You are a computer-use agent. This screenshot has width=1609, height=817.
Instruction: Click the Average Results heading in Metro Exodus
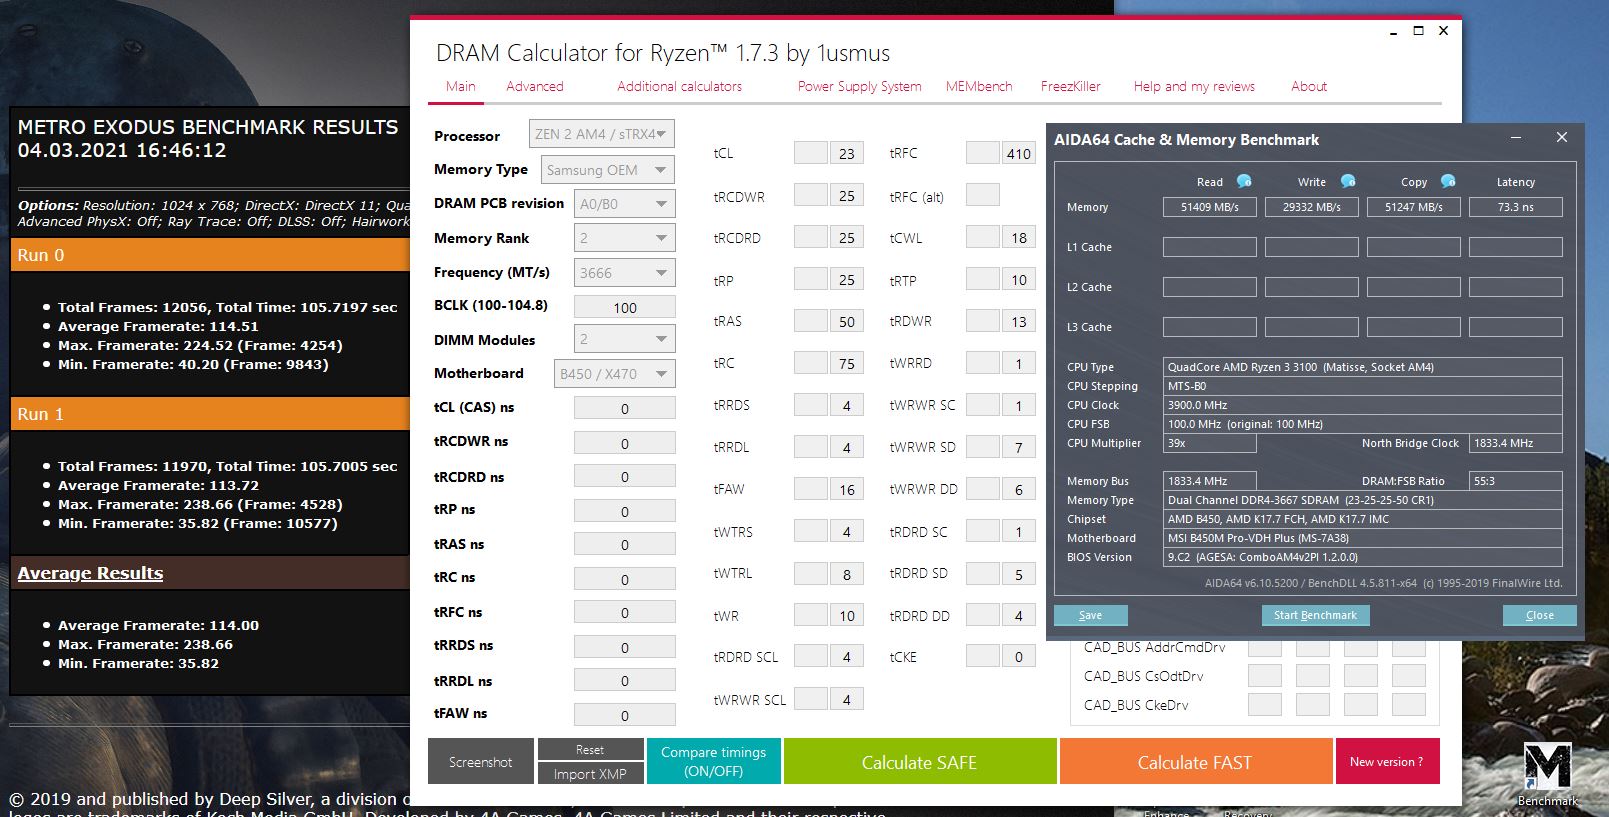coord(90,573)
